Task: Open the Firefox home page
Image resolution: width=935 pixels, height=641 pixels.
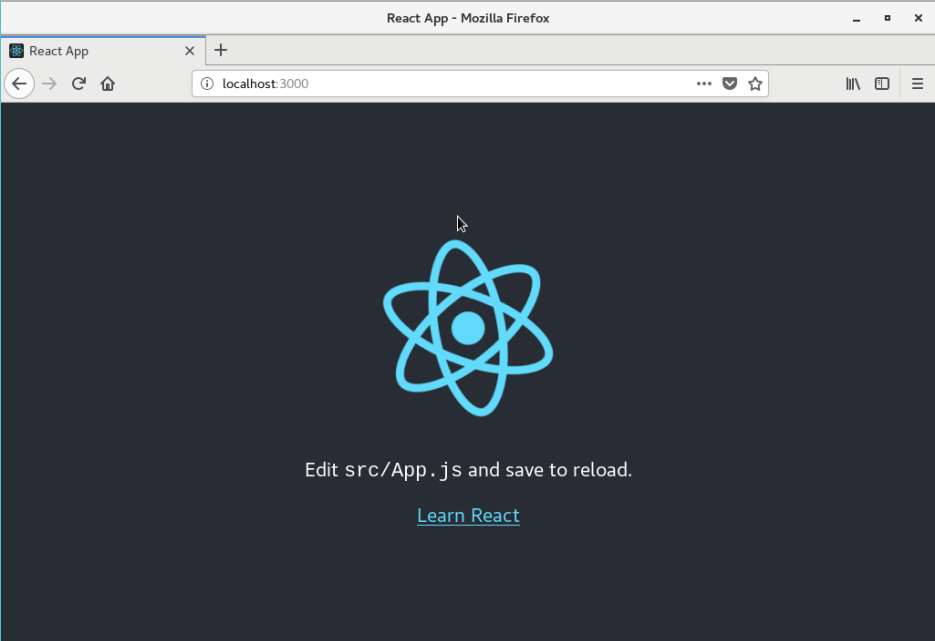Action: [x=107, y=83]
